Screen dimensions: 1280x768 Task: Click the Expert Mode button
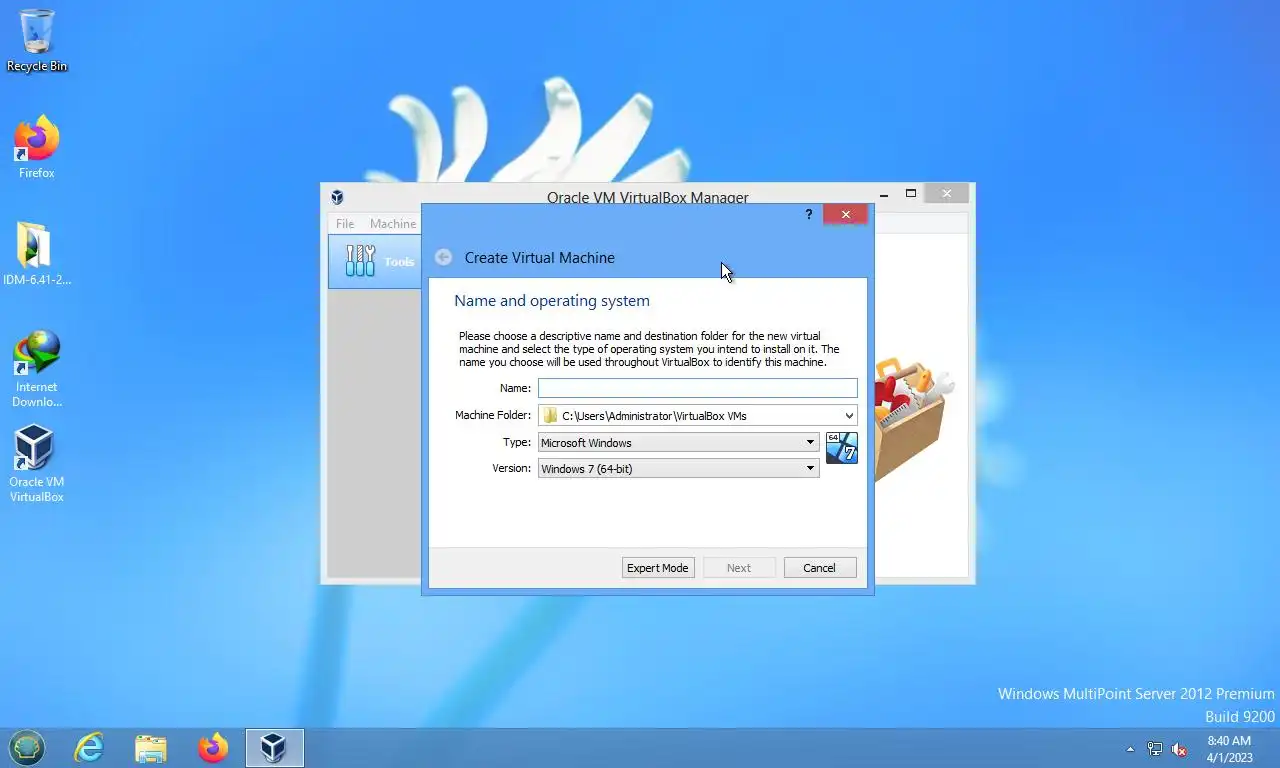tap(658, 568)
